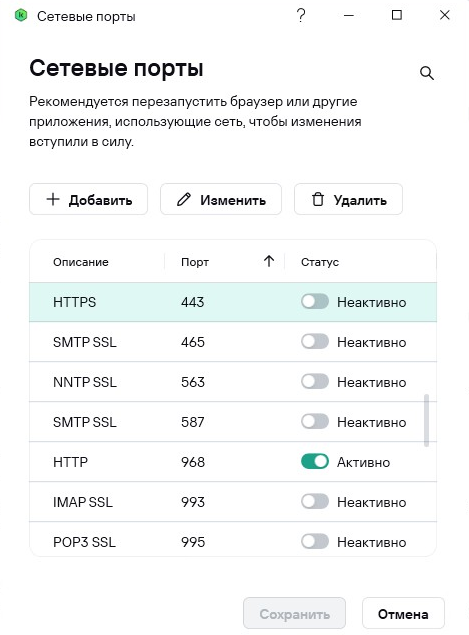Click the Отмена button
This screenshot has height=635, width=469.
pos(403,614)
